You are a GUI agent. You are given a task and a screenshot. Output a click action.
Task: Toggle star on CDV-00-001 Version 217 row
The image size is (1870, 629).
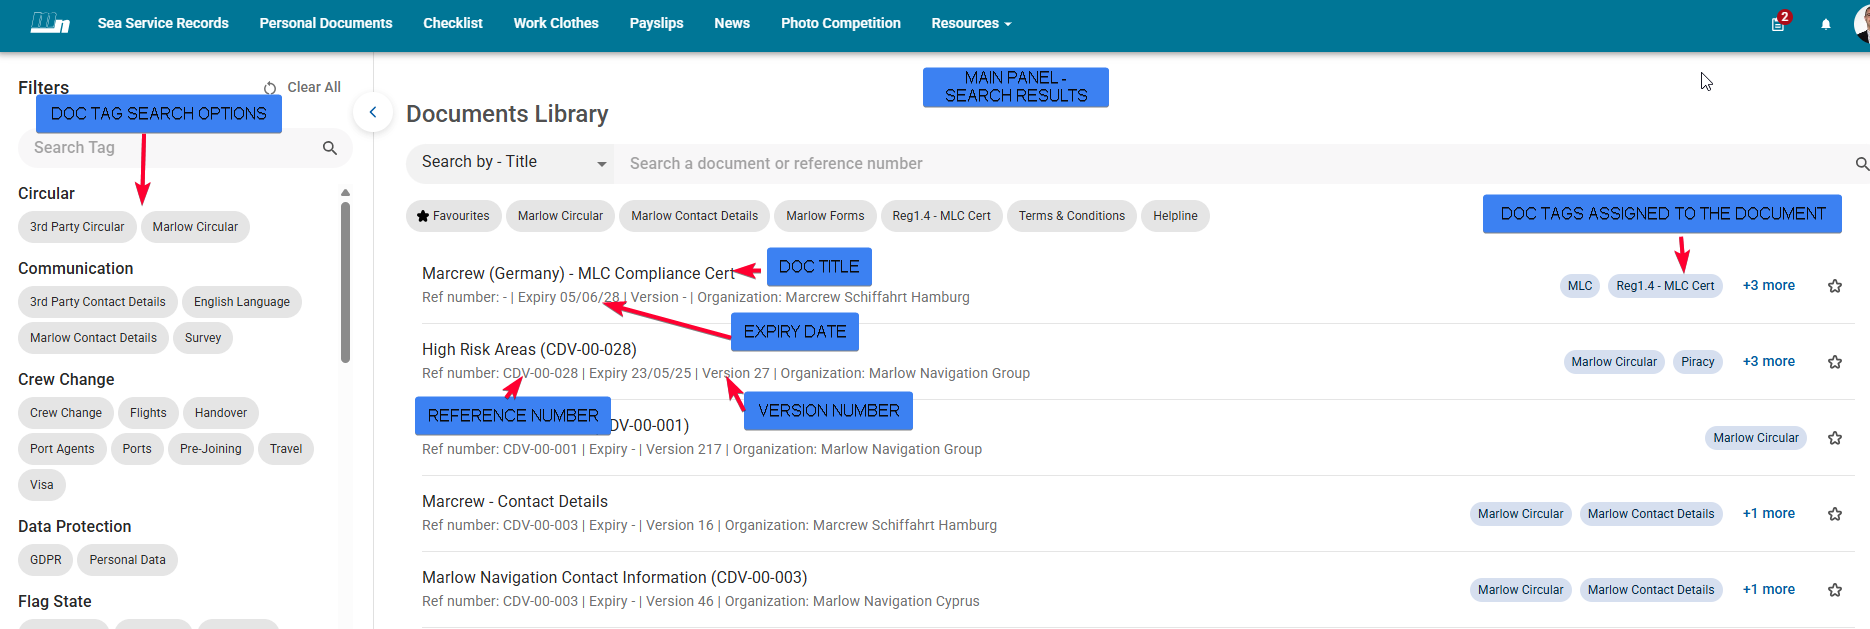(1835, 438)
